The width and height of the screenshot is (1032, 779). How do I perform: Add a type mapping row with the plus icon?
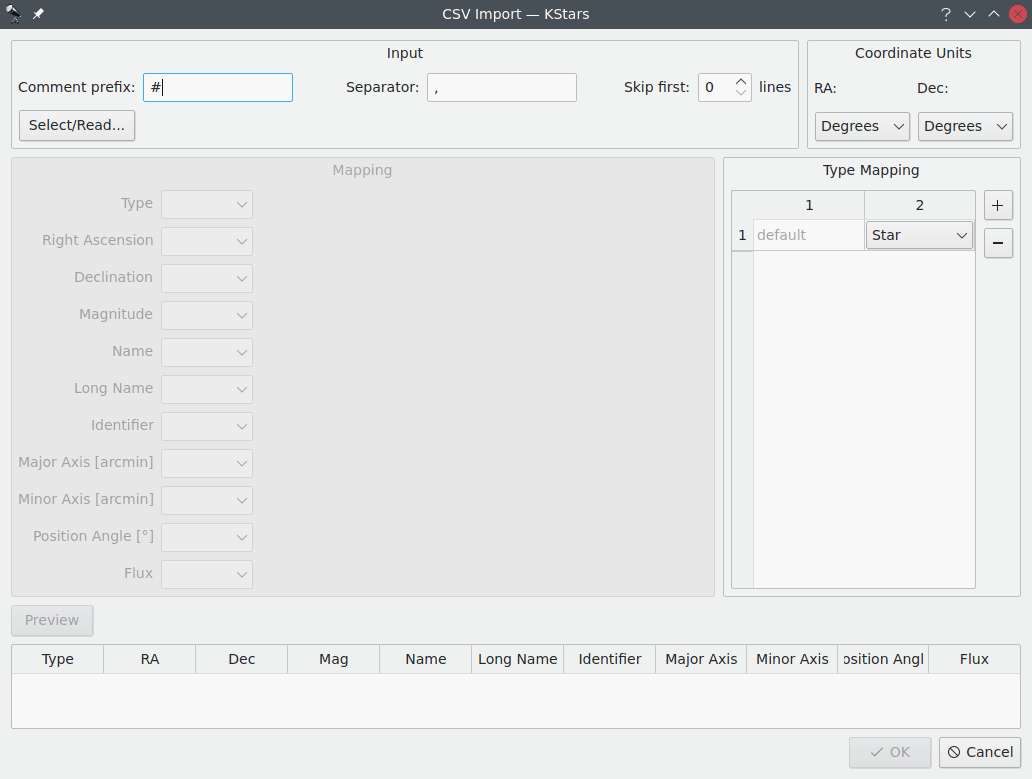coord(997,205)
